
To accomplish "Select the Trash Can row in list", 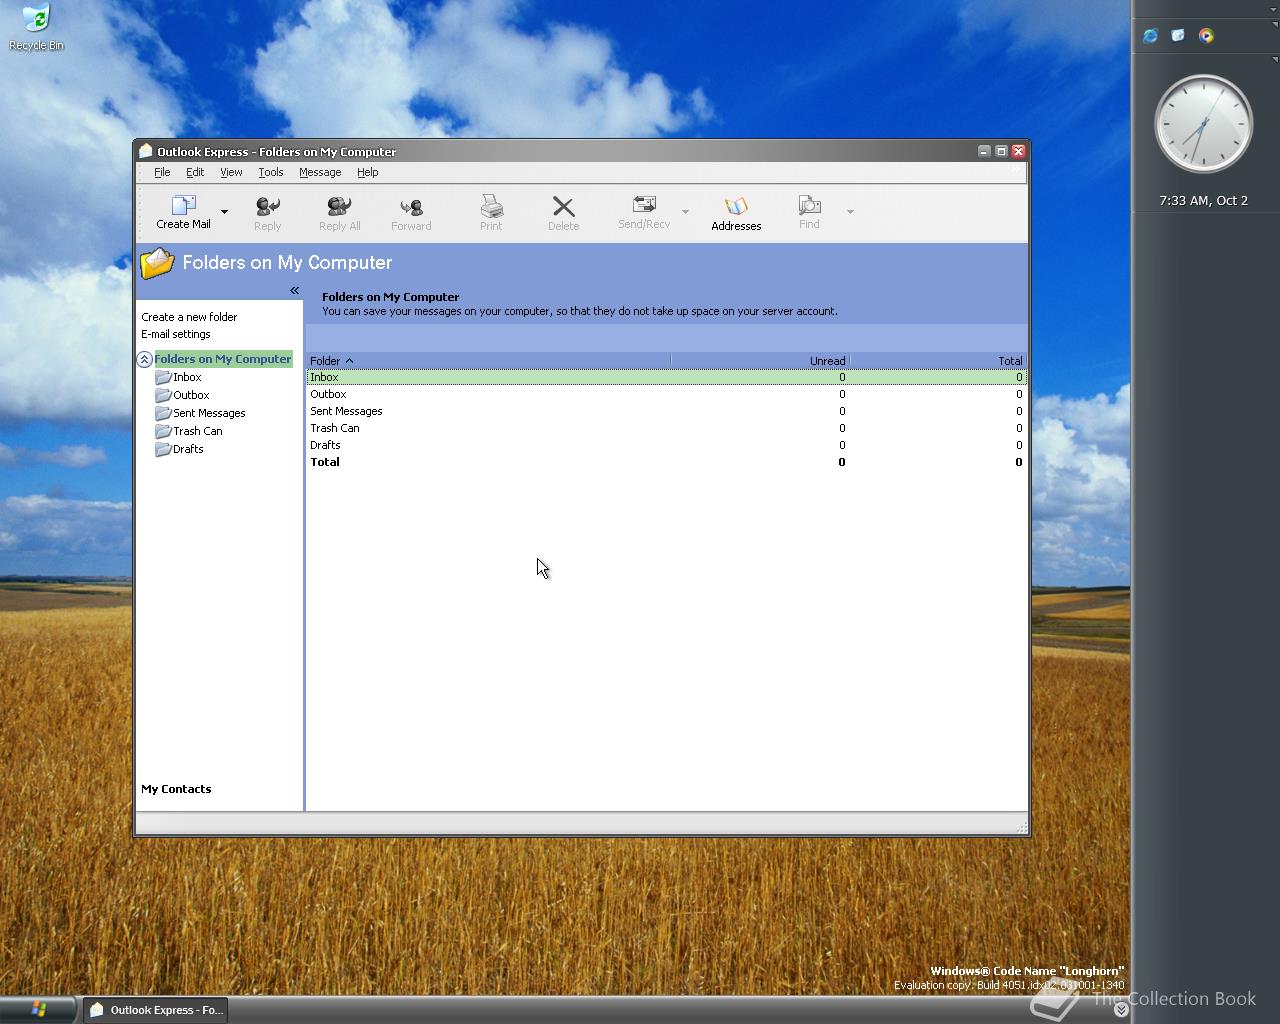I will pos(666,428).
